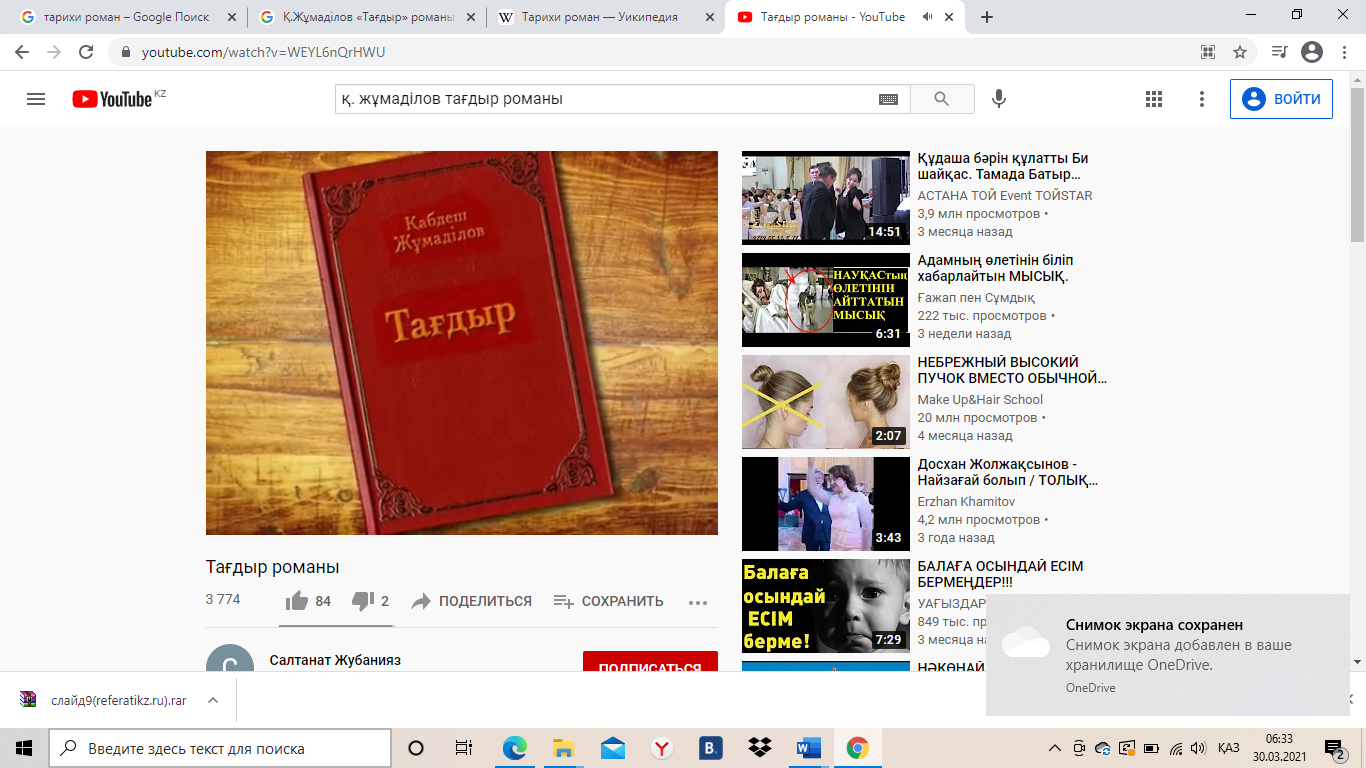This screenshot has width=1366, height=768.
Task: Switch to Microsoft Word in taskbar
Action: [x=808, y=748]
